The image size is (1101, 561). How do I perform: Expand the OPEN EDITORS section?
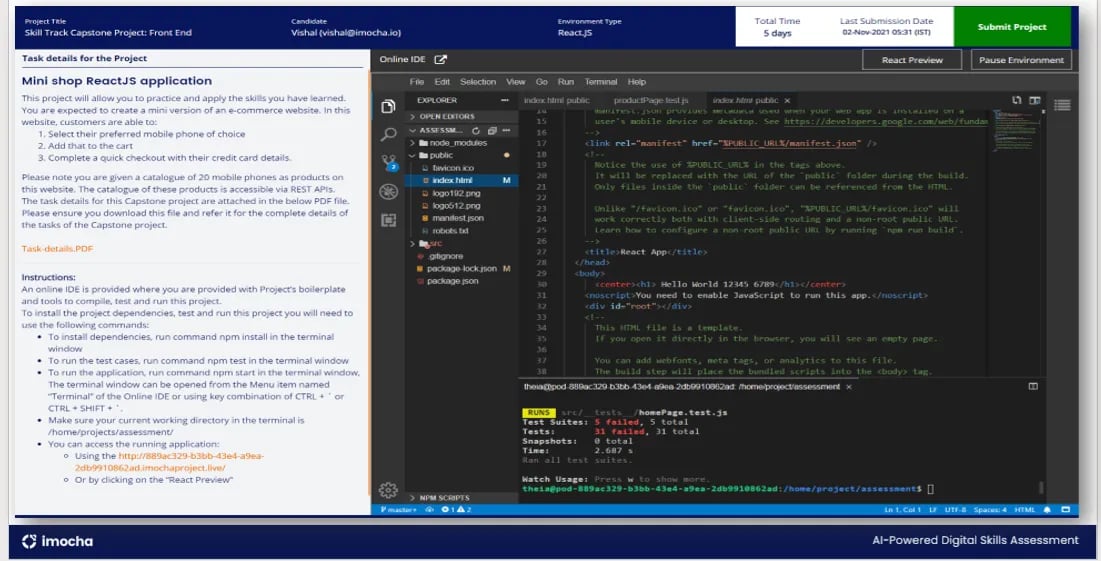point(463,117)
